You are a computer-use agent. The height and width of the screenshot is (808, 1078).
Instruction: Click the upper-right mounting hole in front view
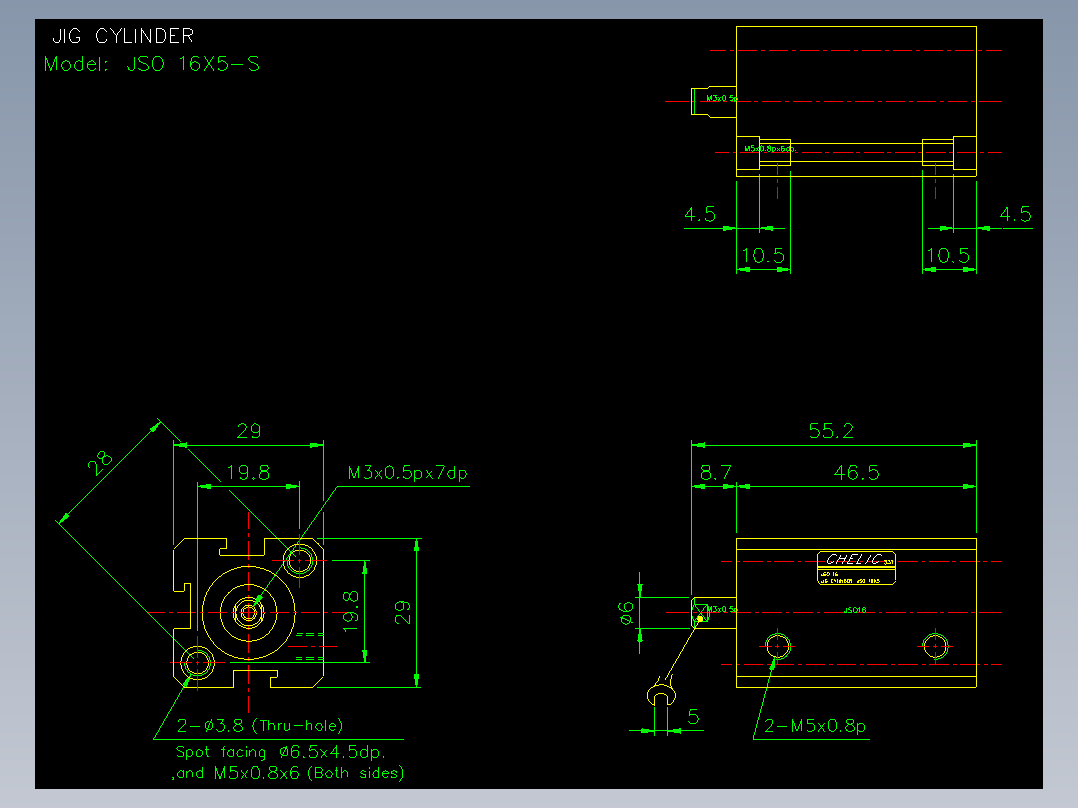point(300,560)
